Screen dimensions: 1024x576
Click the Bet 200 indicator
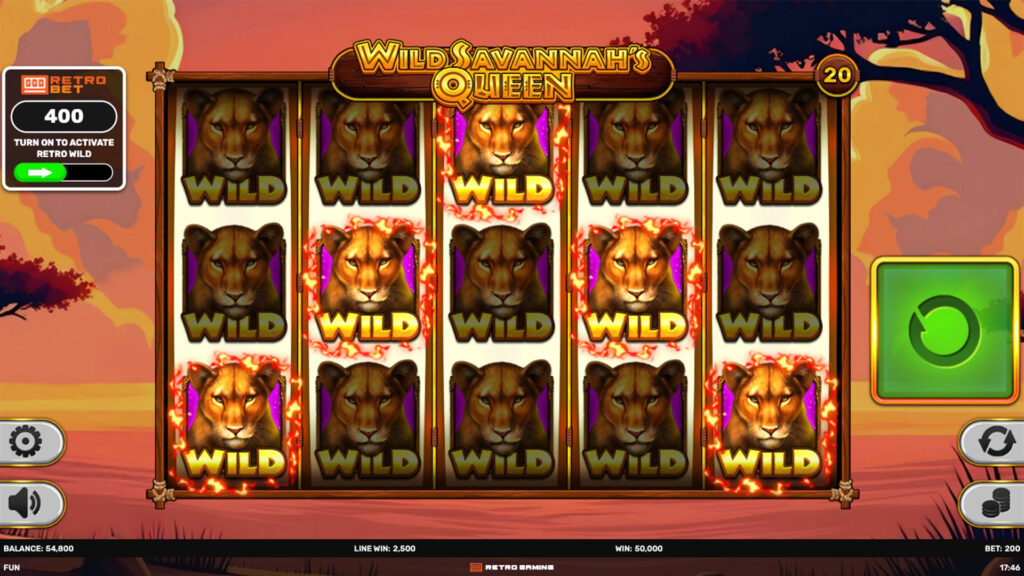1002,549
